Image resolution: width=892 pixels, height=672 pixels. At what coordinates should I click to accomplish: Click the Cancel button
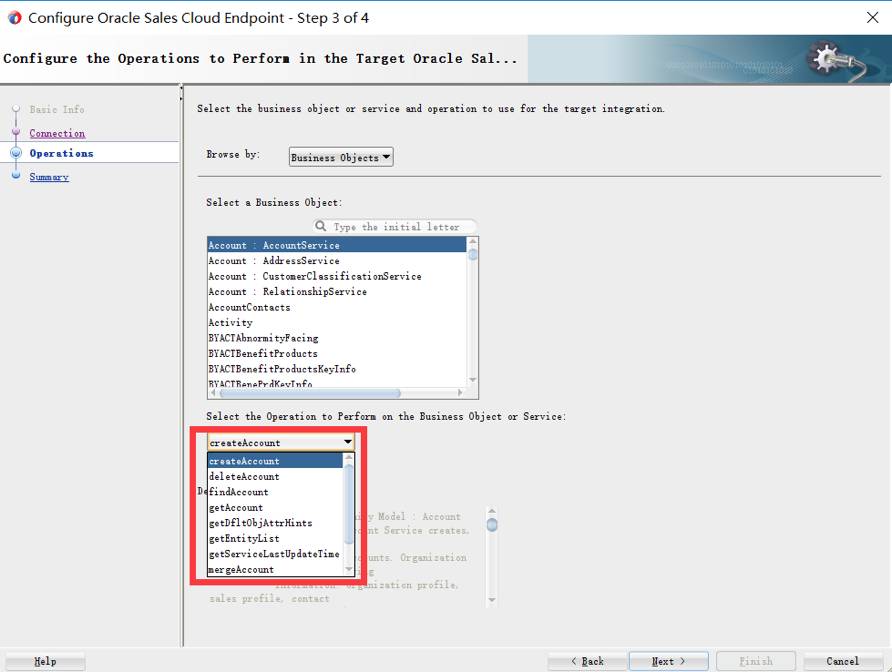pos(843,661)
